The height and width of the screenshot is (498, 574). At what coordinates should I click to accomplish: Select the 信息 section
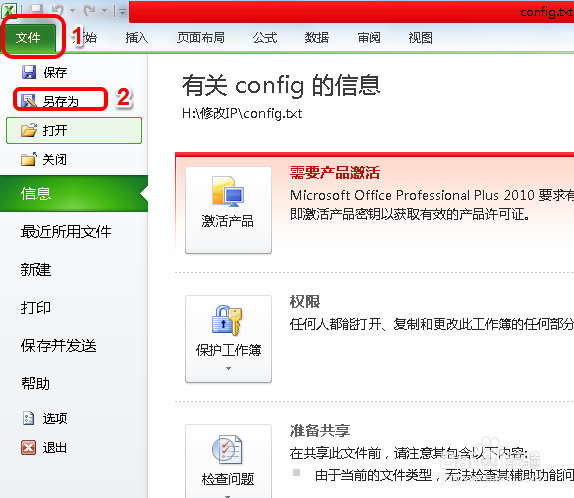tap(74, 193)
